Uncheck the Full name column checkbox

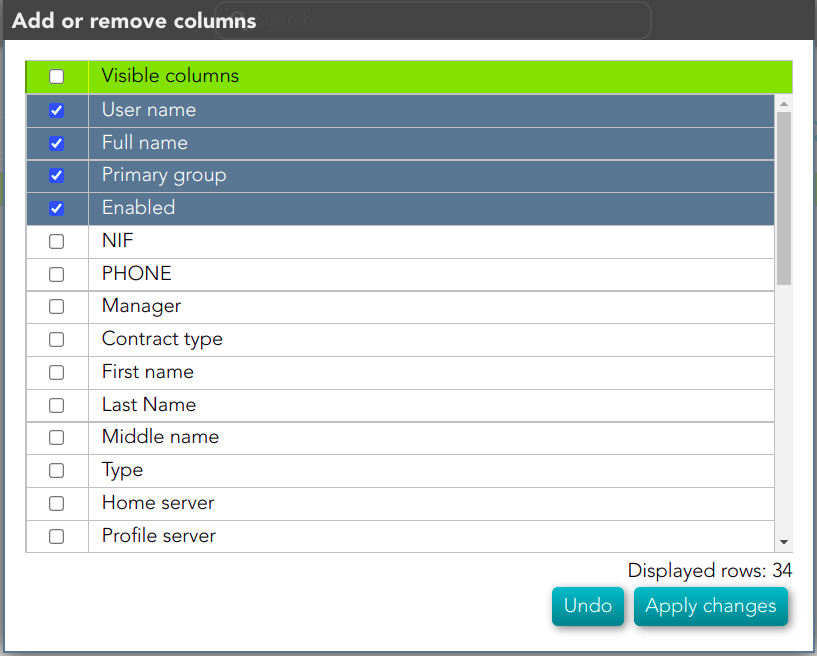[56, 143]
